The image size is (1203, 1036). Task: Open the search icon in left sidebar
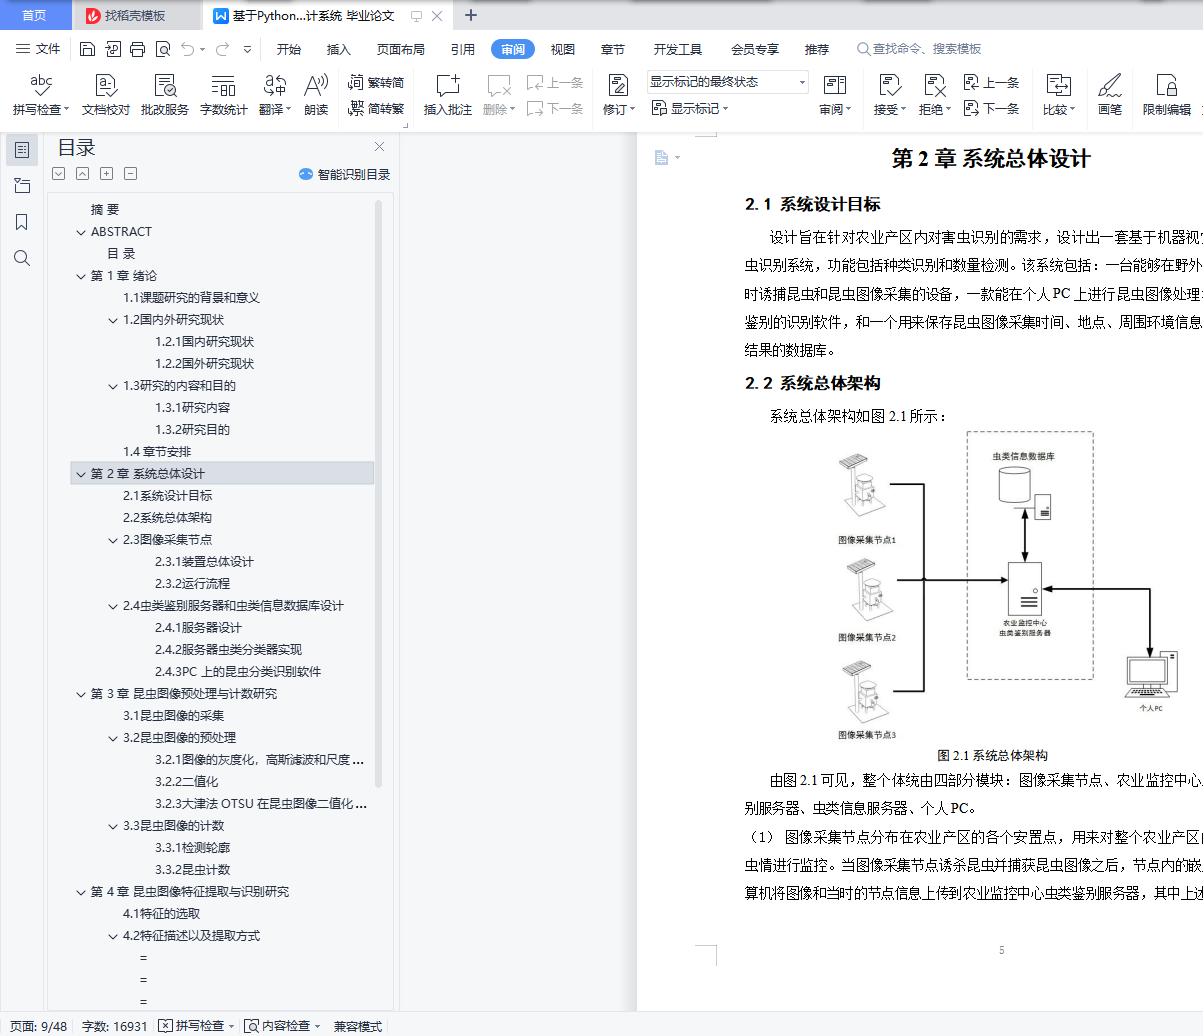pos(22,258)
